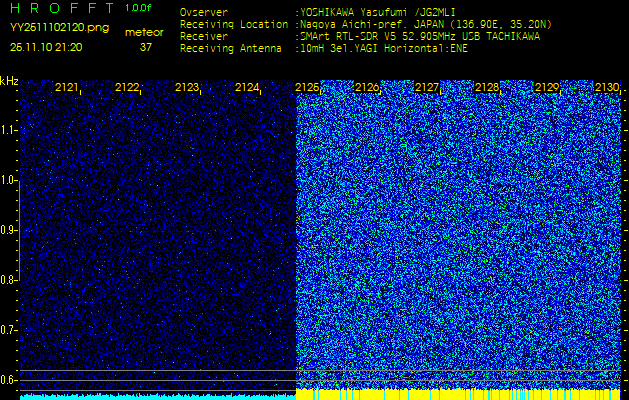Screen dimensions: 629x400
Task: Click frequency axis label 1.1
Action: click(x=7, y=130)
